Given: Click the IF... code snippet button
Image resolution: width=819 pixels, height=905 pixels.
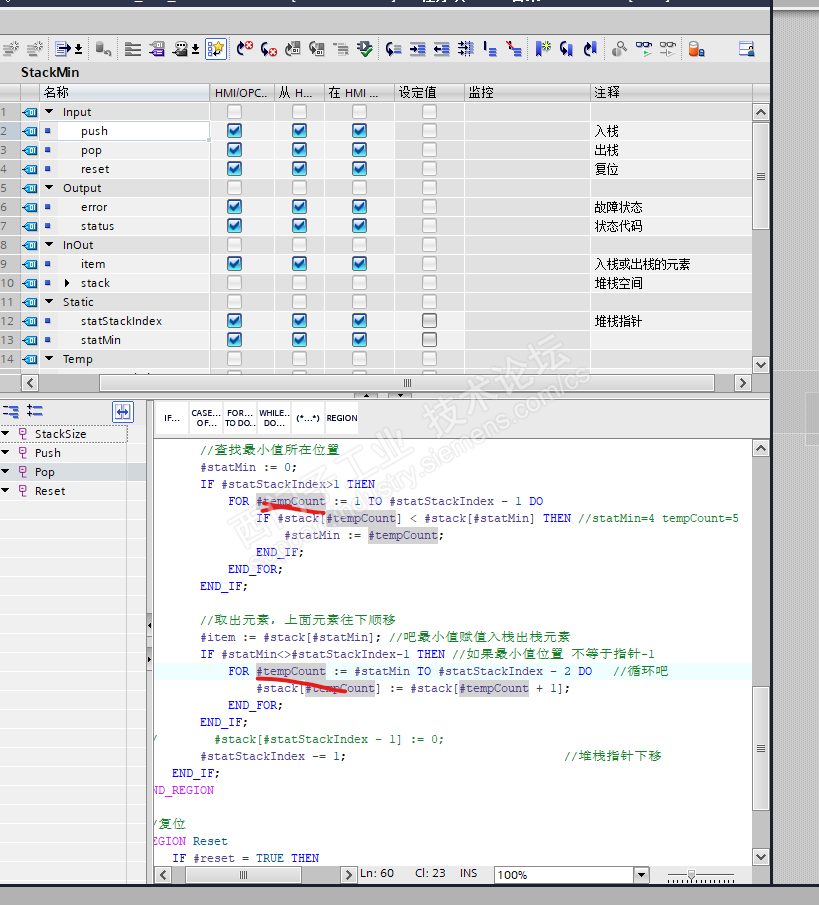Looking at the screenshot, I should coord(172,418).
